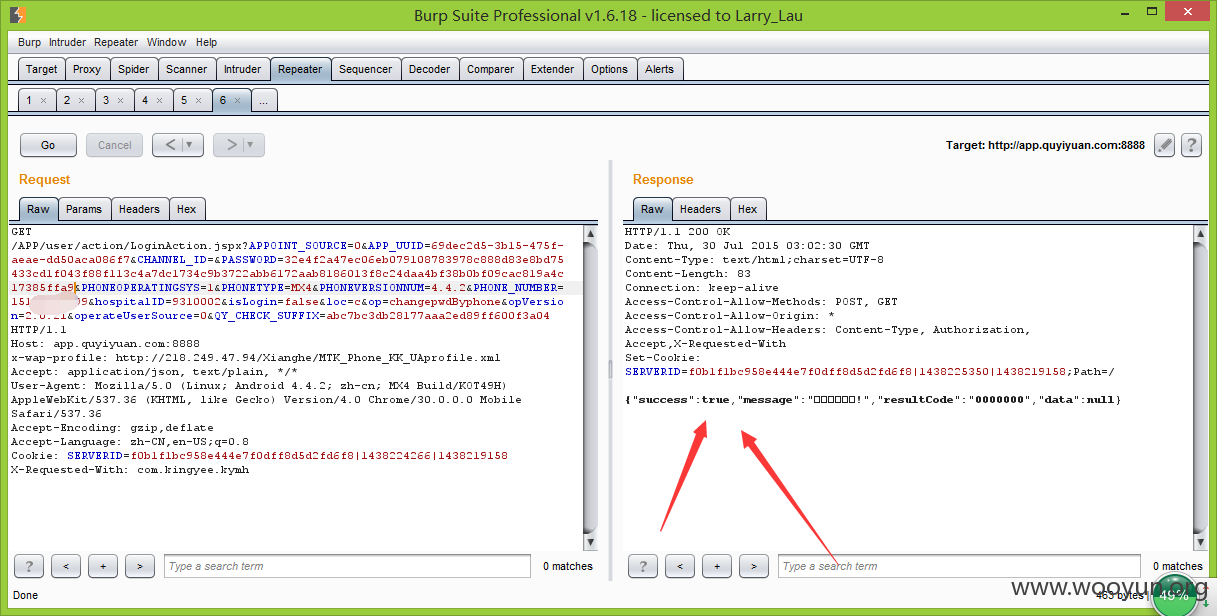Screen dimensions: 1217x616
Task: Close Repeater tab 1 with its x
Action: click(x=43, y=101)
